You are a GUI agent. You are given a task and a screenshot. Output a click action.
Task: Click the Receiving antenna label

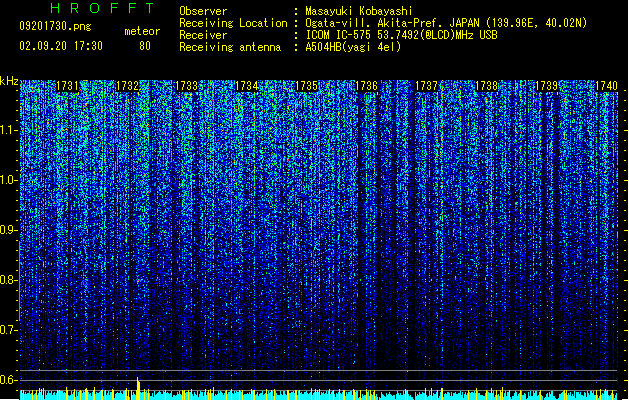(230, 47)
